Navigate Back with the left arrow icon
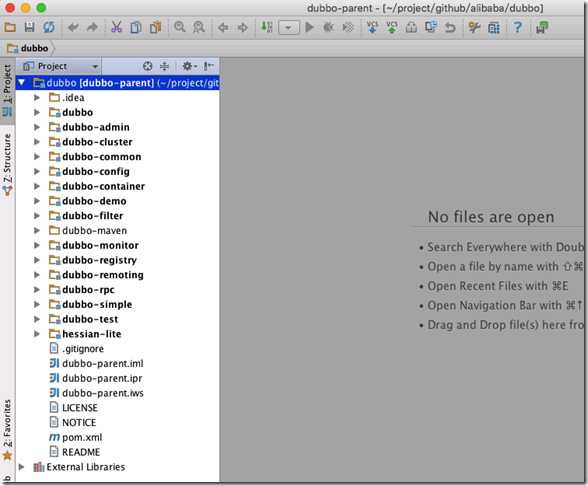Viewport: 588px width, 486px height. 223,27
